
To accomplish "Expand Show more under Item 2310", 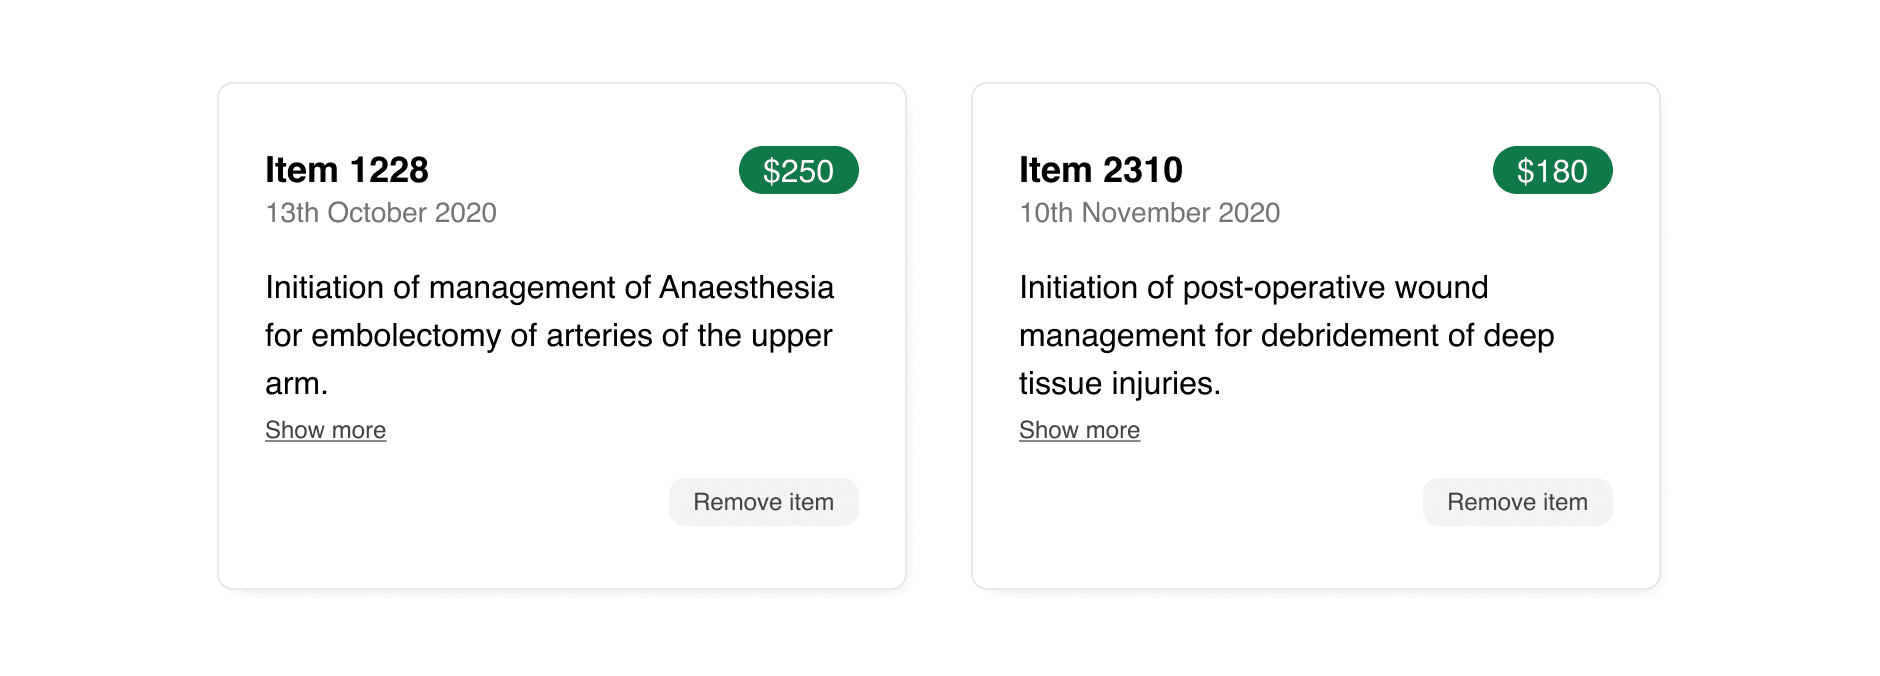I will (x=1079, y=430).
